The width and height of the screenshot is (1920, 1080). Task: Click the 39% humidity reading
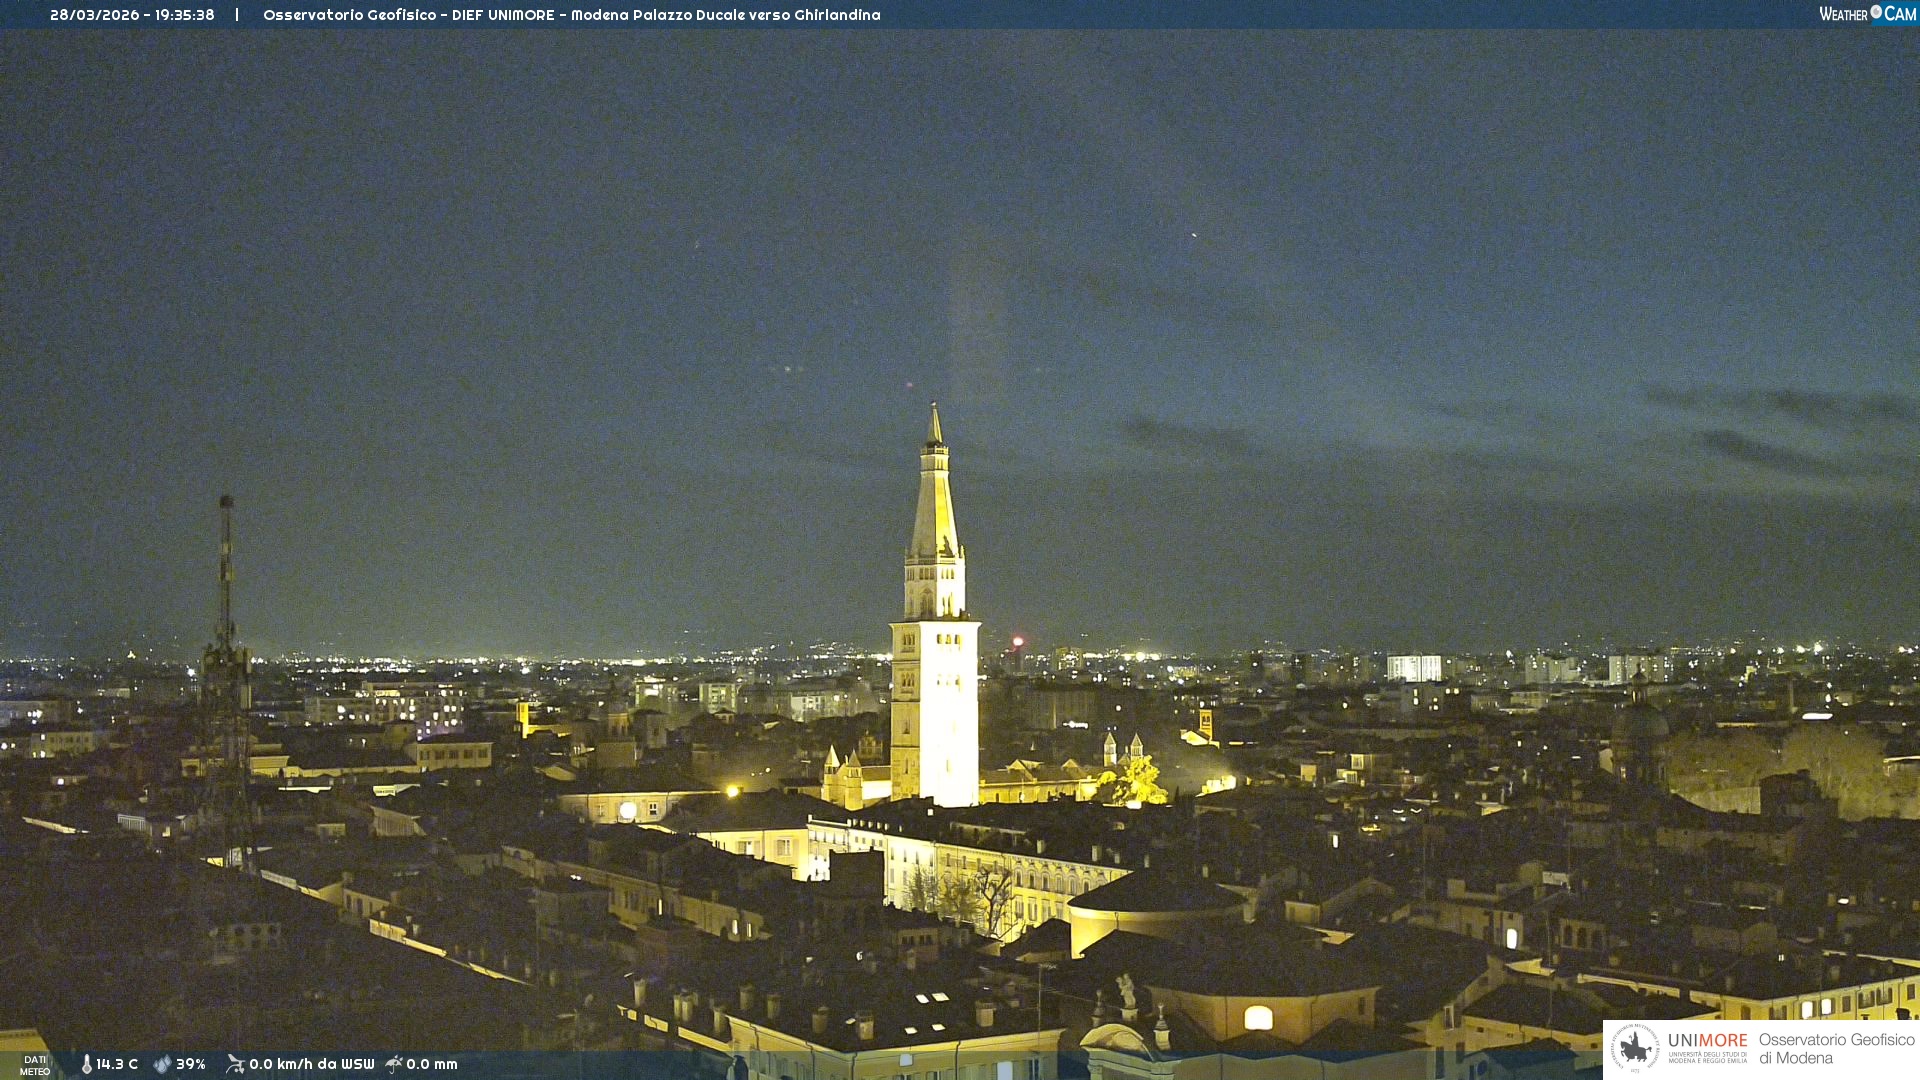pos(191,1064)
